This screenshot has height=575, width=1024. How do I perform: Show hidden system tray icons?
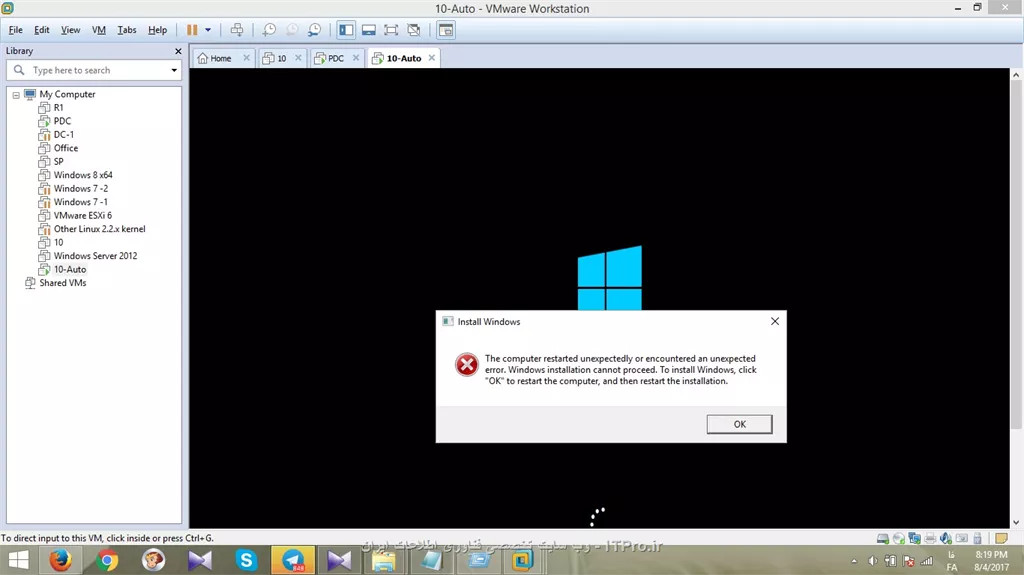tap(854, 561)
